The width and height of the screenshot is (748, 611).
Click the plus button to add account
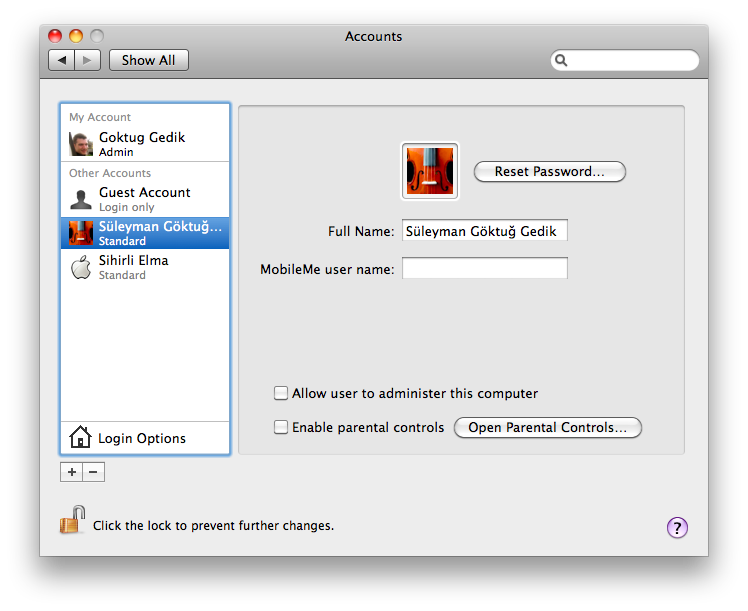(72, 472)
